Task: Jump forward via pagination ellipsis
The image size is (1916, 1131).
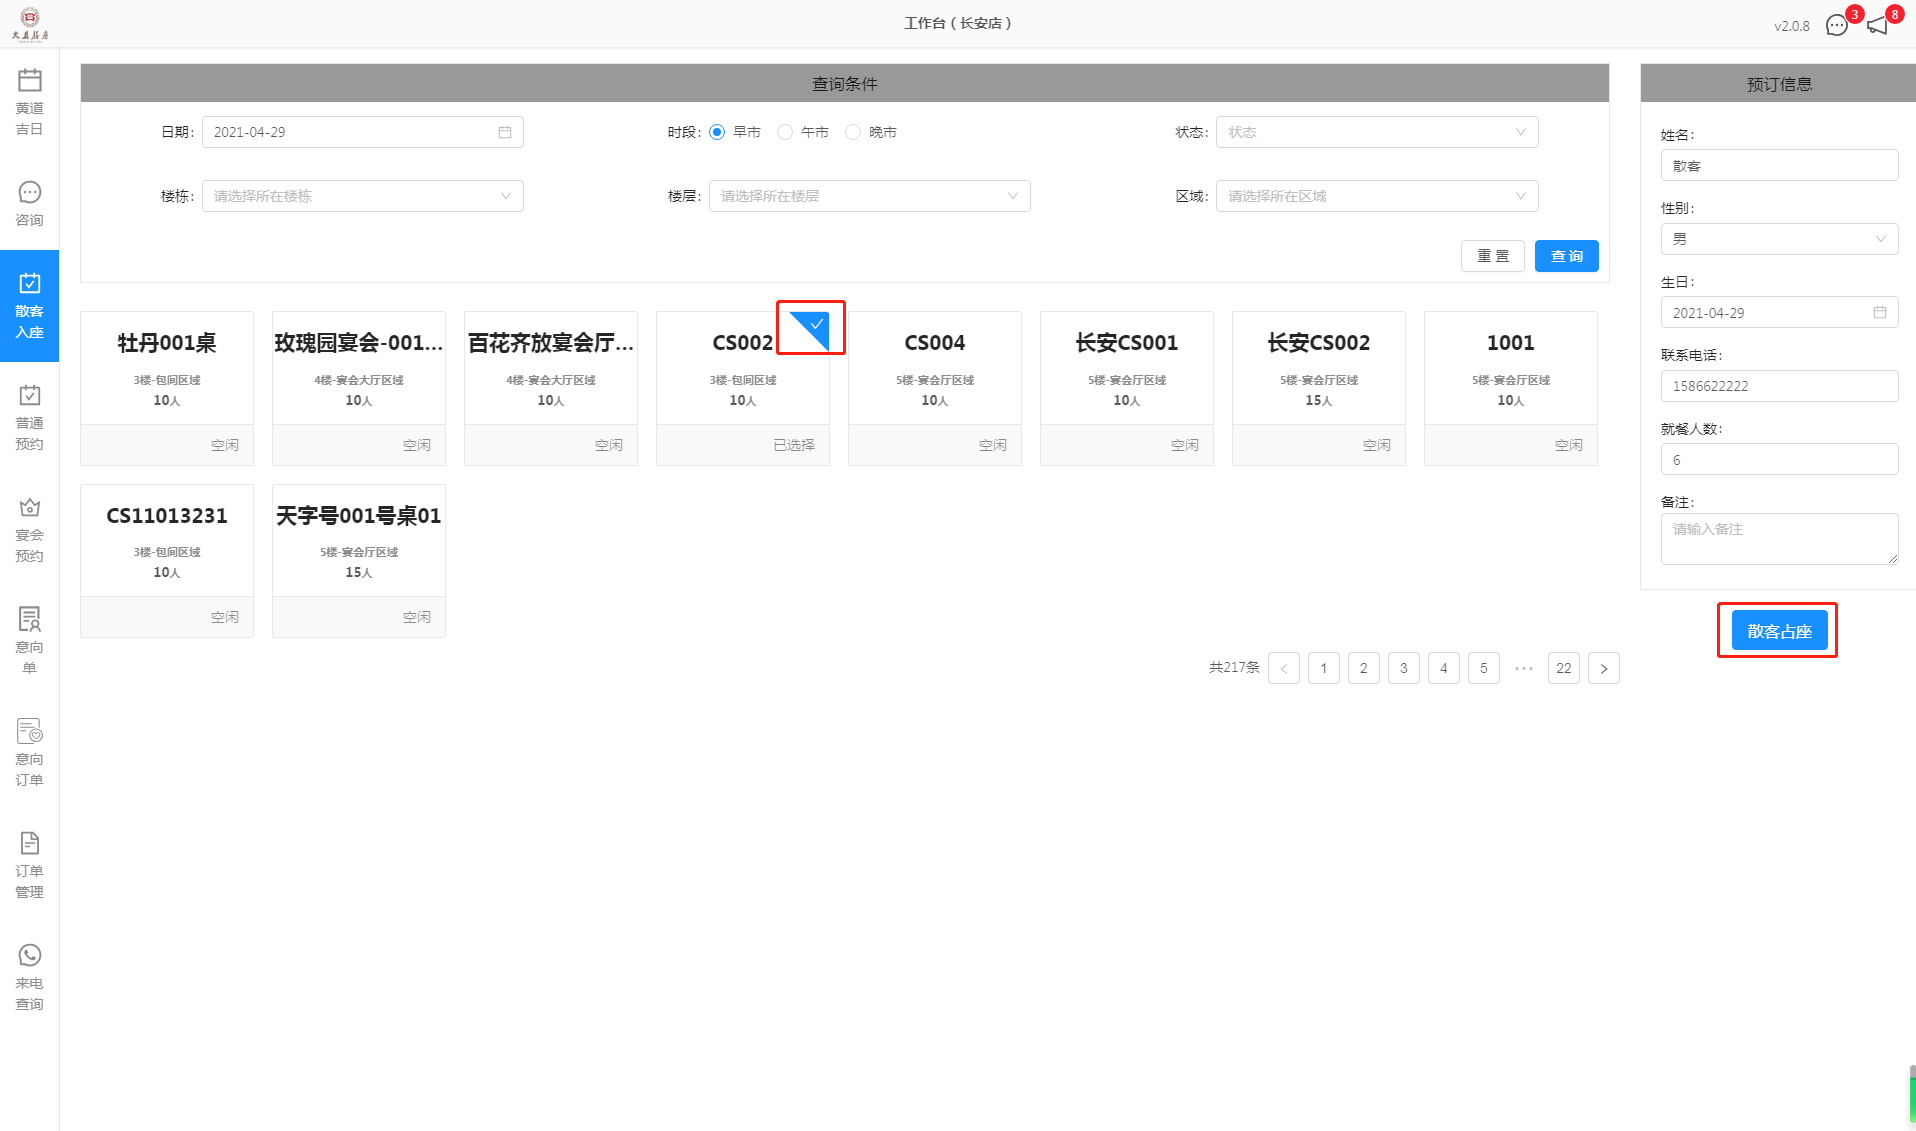Action: pyautogui.click(x=1524, y=668)
